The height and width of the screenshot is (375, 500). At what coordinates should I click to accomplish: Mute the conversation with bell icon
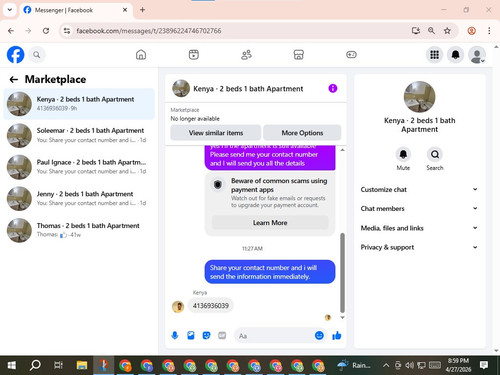point(403,154)
